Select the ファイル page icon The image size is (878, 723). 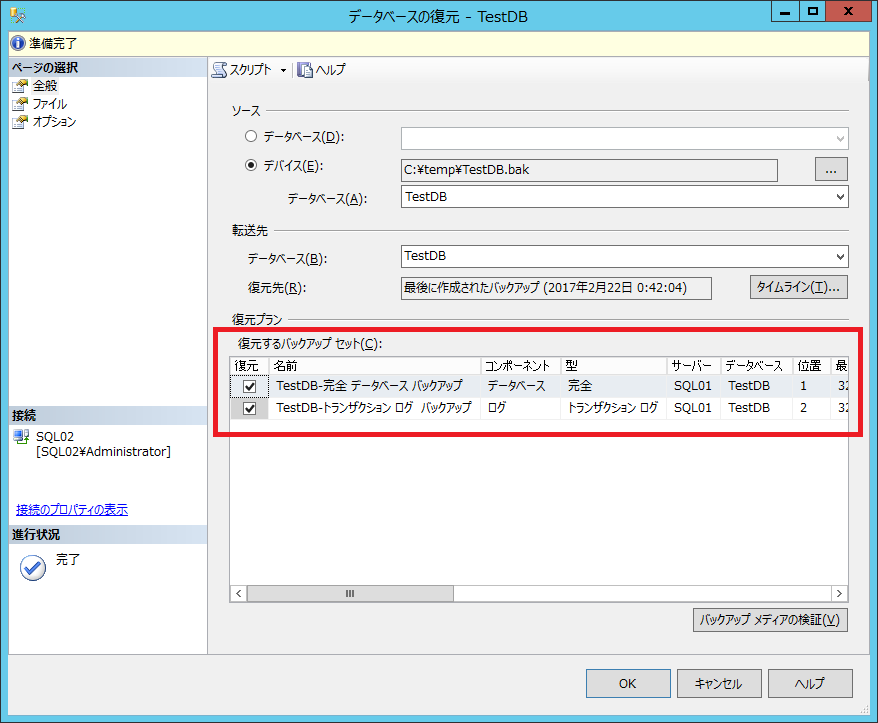pyautogui.click(x=20, y=104)
